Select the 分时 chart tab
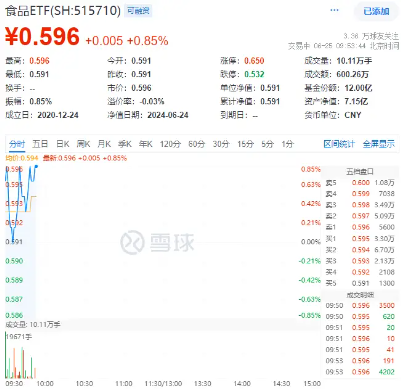 pos(17,144)
